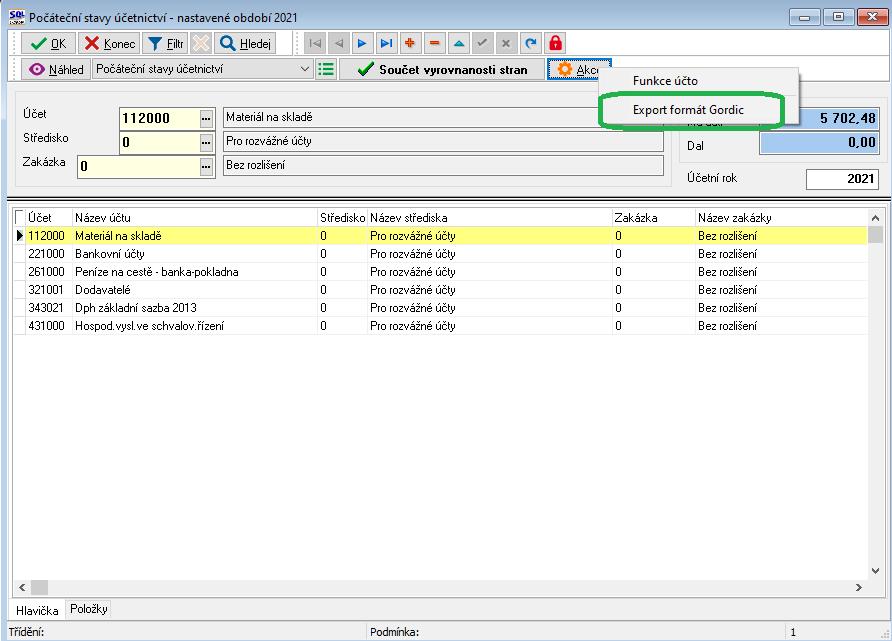Add a new record with plus icon

pos(410,43)
